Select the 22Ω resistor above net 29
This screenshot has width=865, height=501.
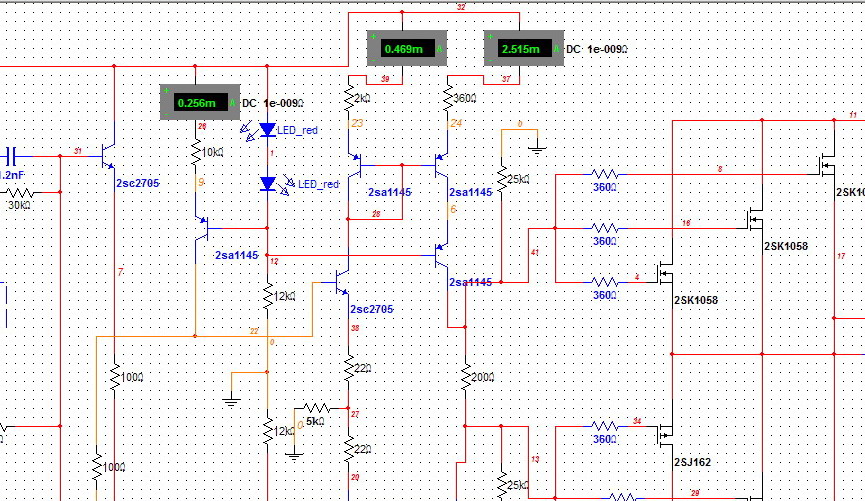coord(349,449)
